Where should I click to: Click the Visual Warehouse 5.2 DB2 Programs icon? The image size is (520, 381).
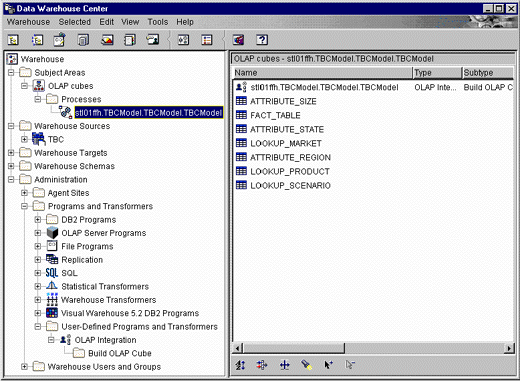pyautogui.click(x=52, y=313)
